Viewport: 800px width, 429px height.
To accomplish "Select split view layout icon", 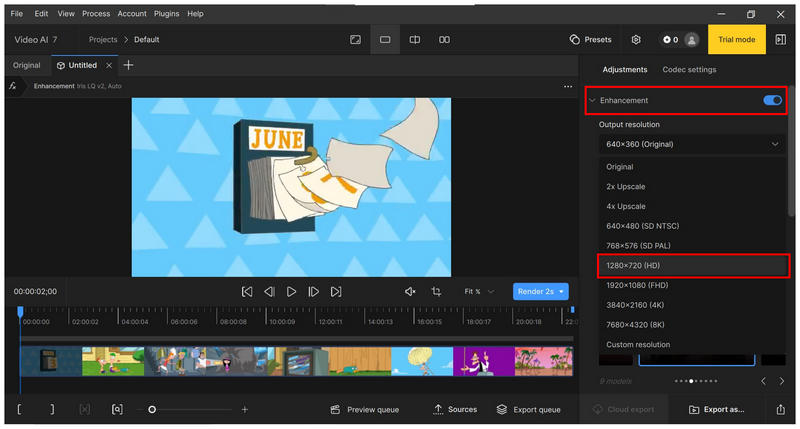I will click(x=415, y=40).
